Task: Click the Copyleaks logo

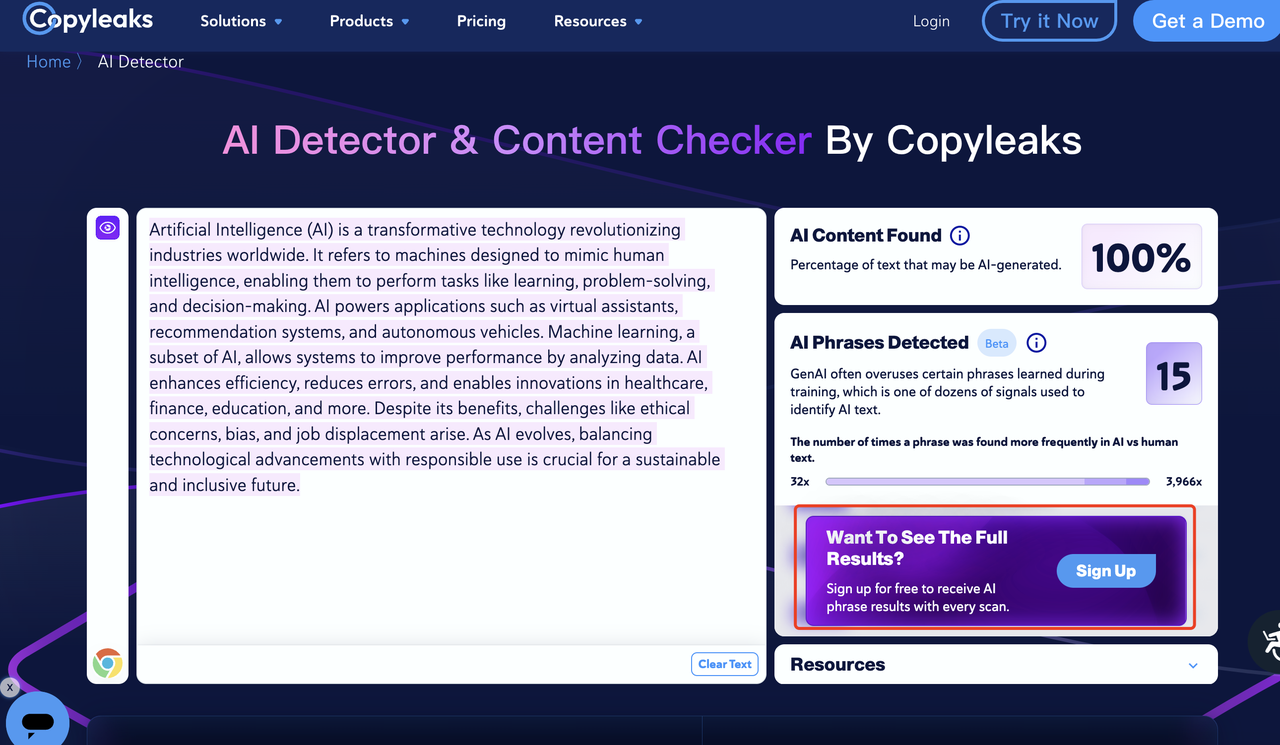Action: (x=88, y=20)
